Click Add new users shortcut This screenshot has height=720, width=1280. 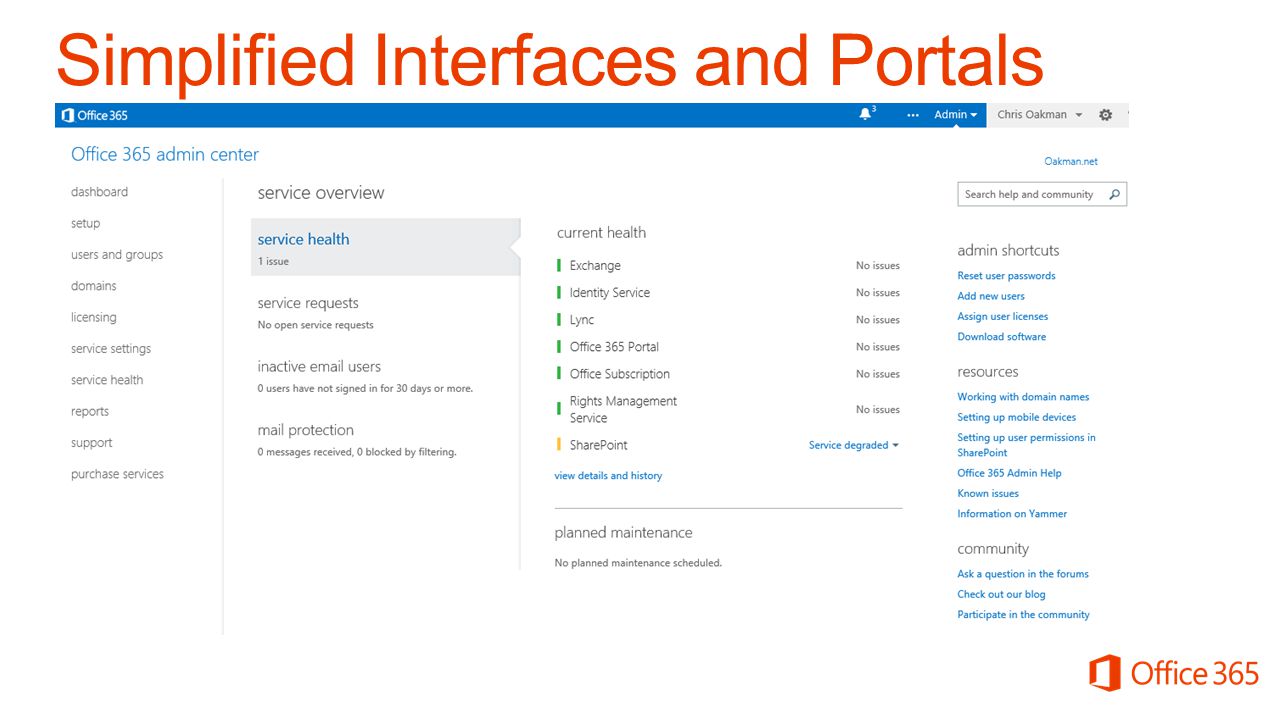coord(991,296)
